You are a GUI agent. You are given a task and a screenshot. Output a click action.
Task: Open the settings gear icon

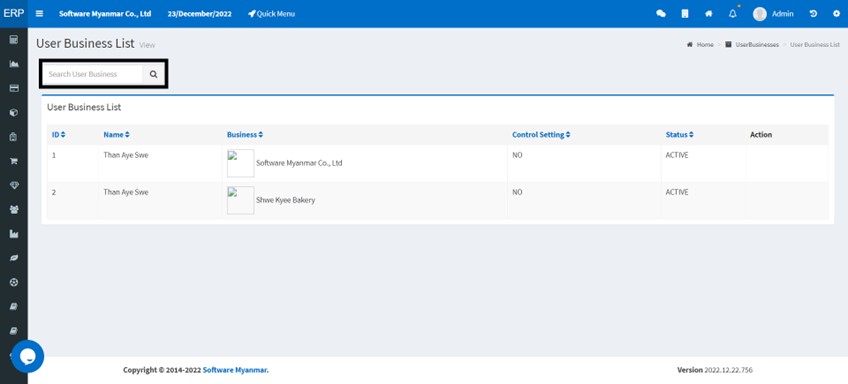click(x=836, y=14)
